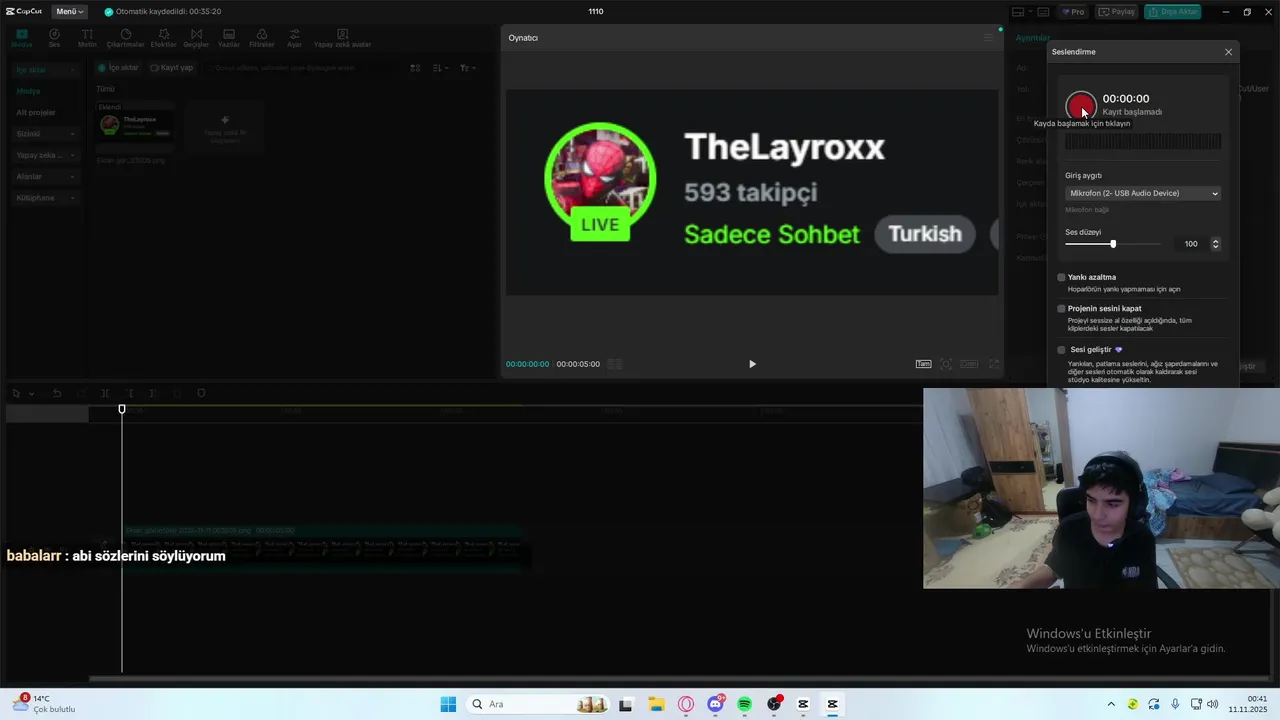Open File Explorer from the taskbar
The image size is (1280, 720).
click(x=656, y=704)
